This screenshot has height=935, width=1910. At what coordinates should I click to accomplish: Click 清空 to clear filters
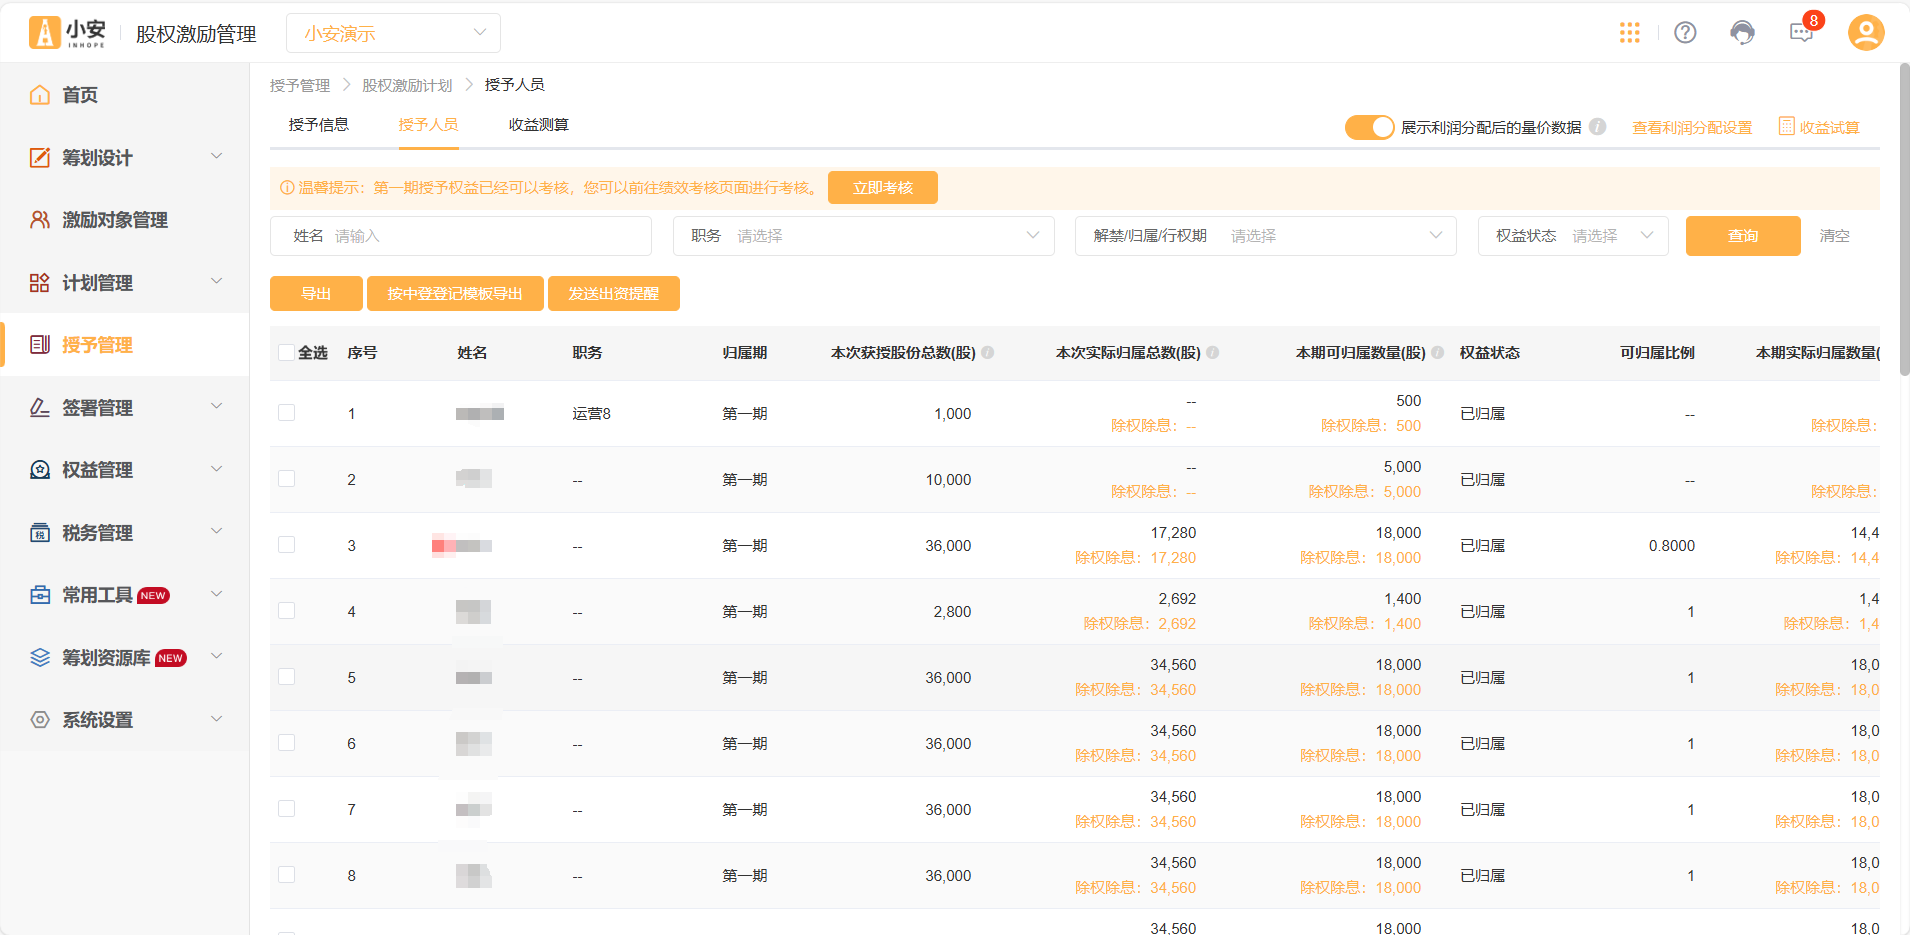click(1834, 236)
